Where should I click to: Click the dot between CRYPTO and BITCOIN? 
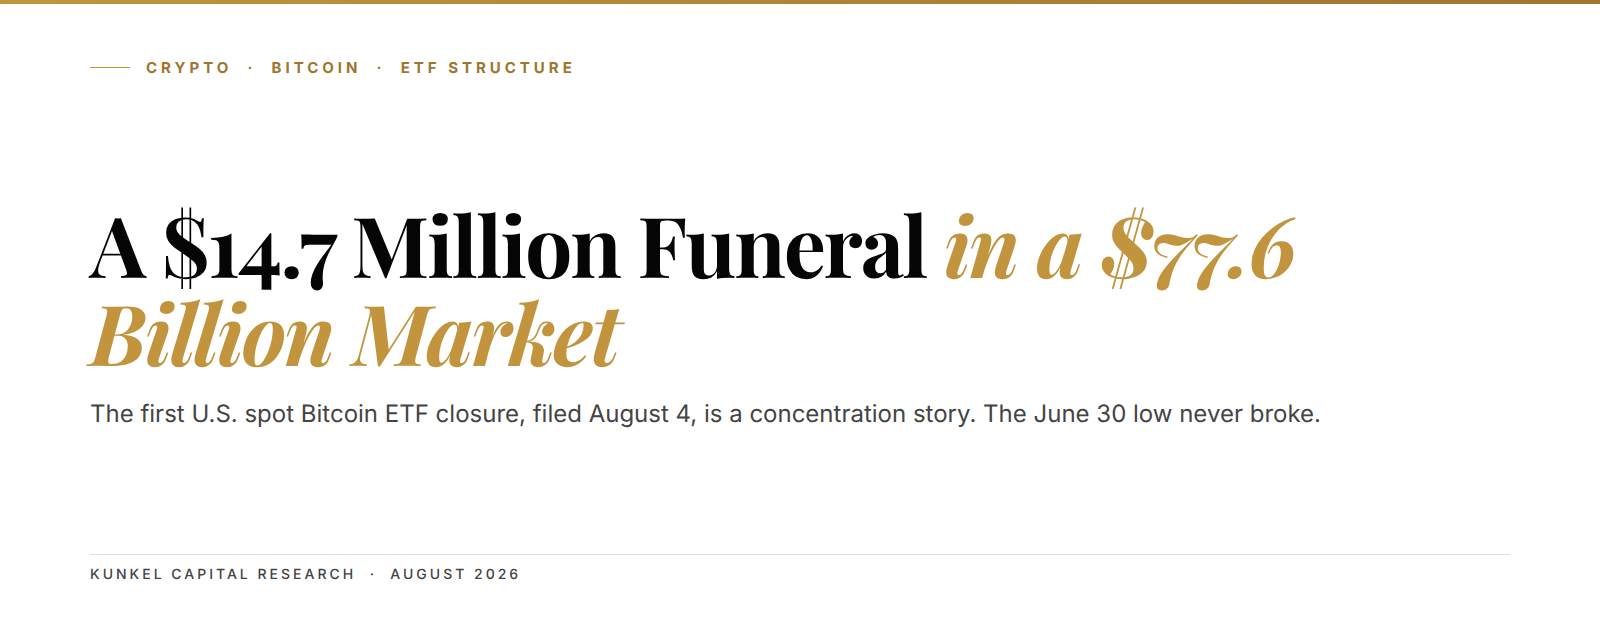coord(251,68)
